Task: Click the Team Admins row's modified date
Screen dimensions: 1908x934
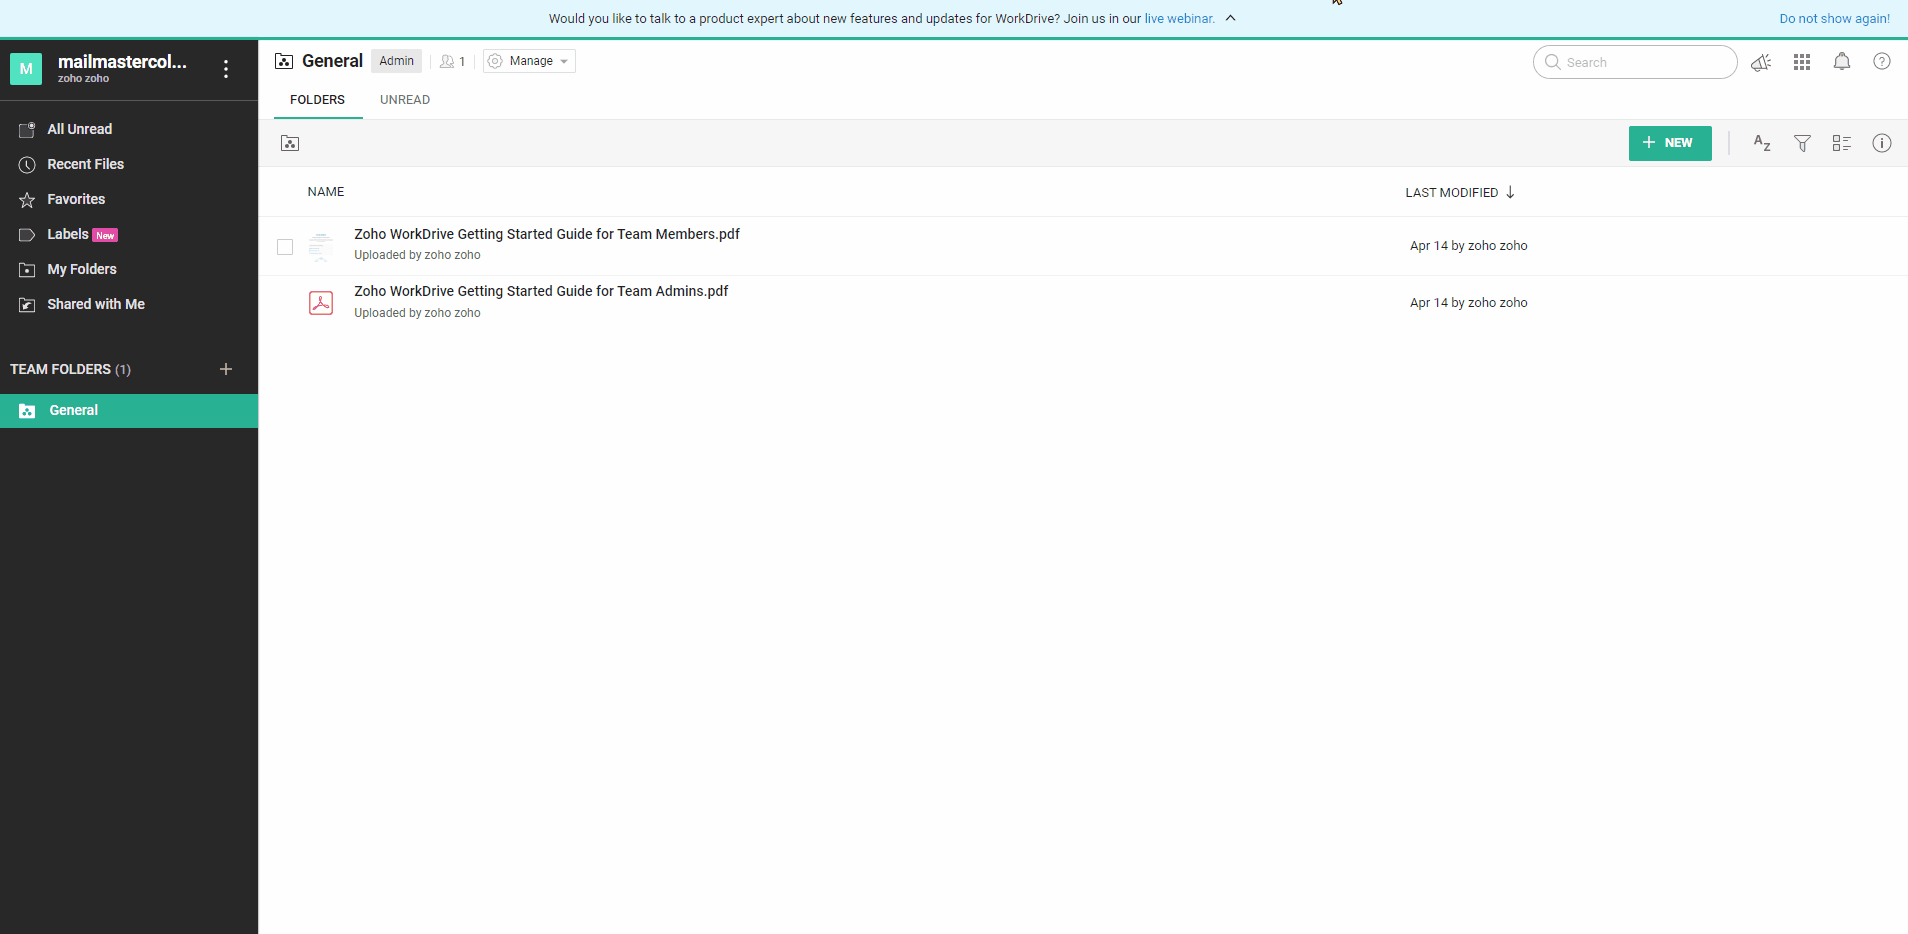Action: (x=1469, y=303)
